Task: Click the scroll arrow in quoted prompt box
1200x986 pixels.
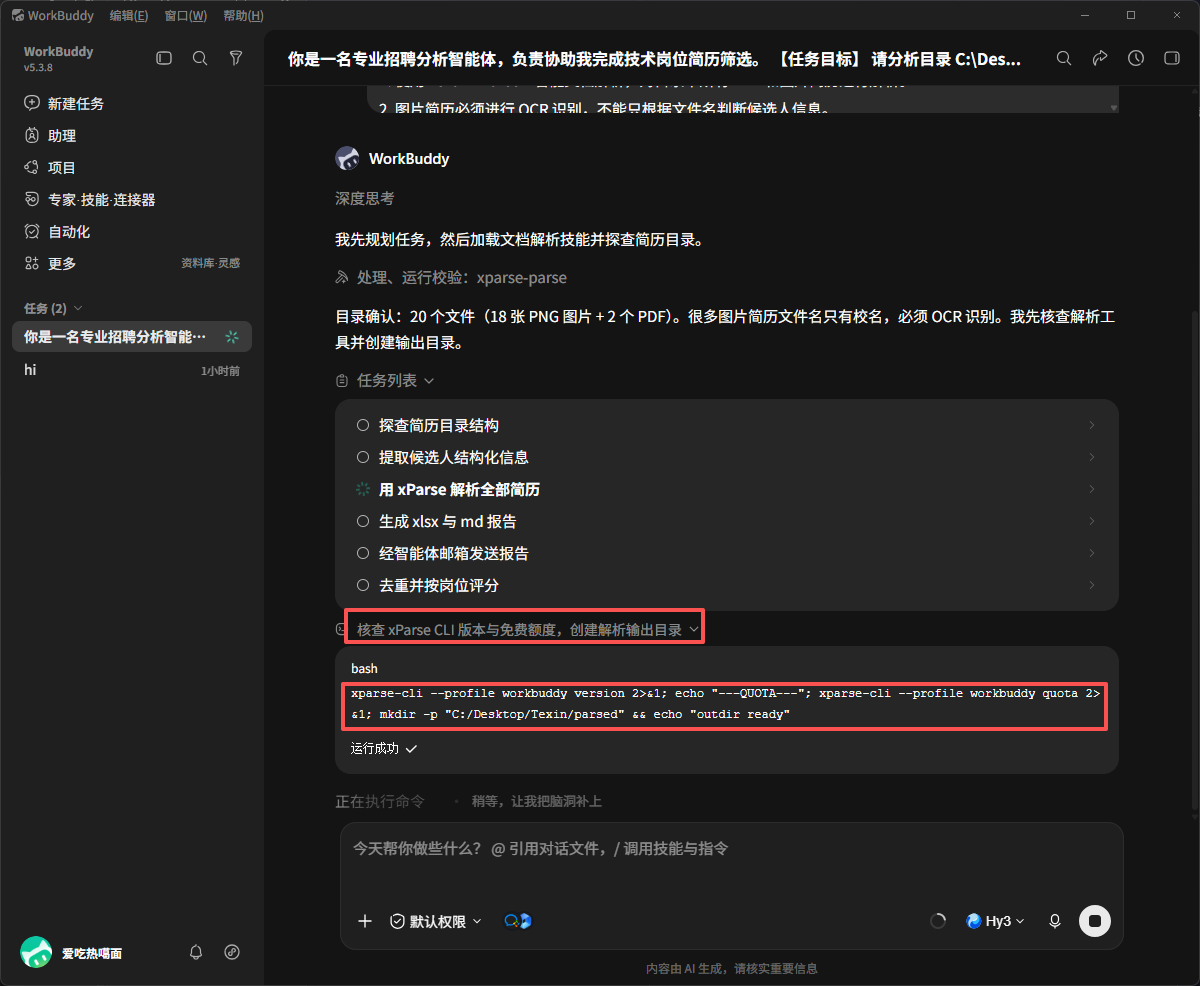Action: tap(1113, 106)
